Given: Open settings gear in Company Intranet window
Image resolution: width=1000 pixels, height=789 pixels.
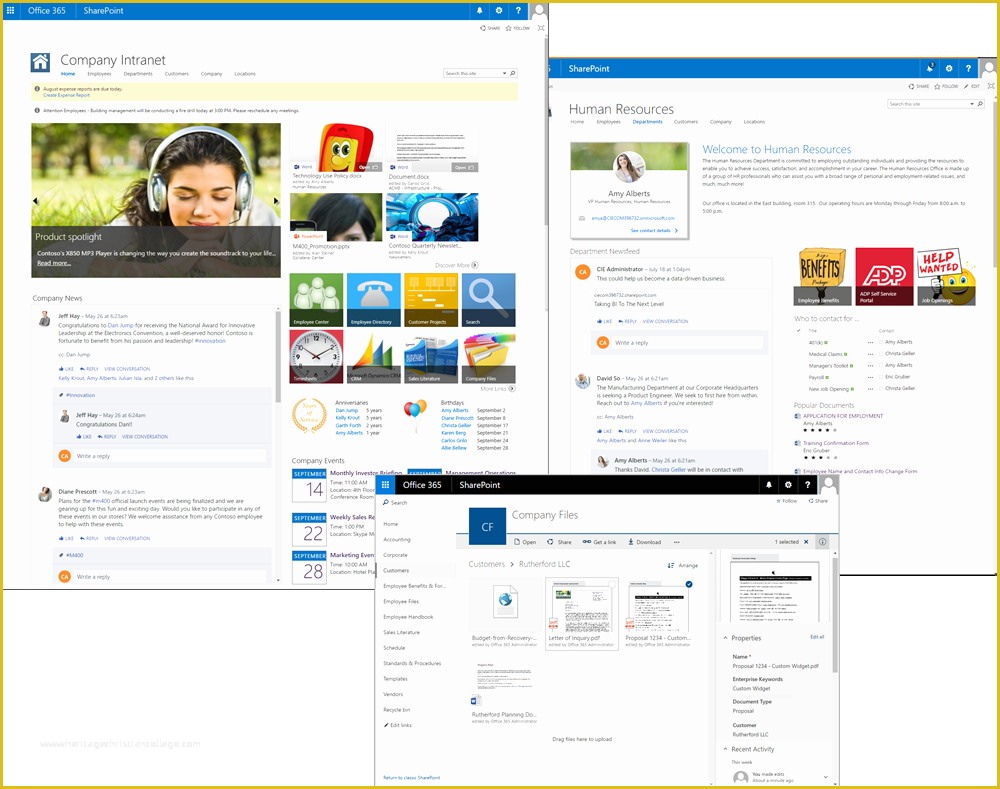Looking at the screenshot, I should pyautogui.click(x=499, y=10).
